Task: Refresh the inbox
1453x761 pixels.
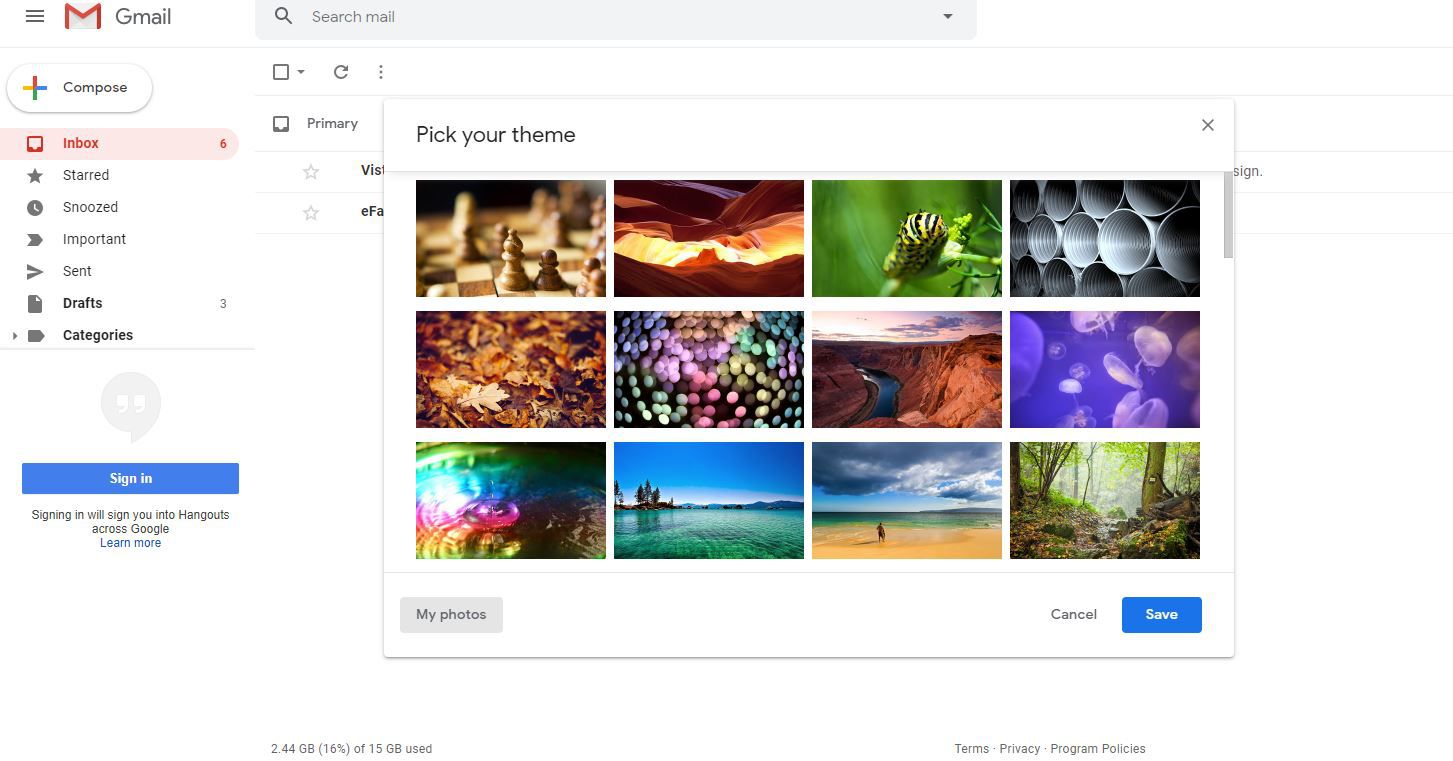Action: (340, 71)
